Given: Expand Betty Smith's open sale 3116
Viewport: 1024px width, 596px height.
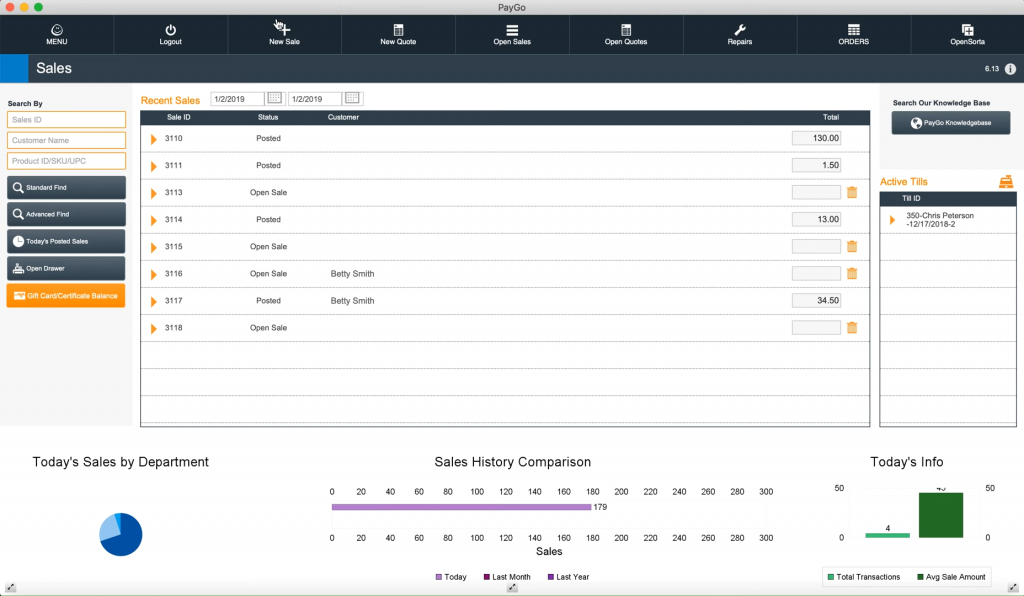Looking at the screenshot, I should click(153, 273).
